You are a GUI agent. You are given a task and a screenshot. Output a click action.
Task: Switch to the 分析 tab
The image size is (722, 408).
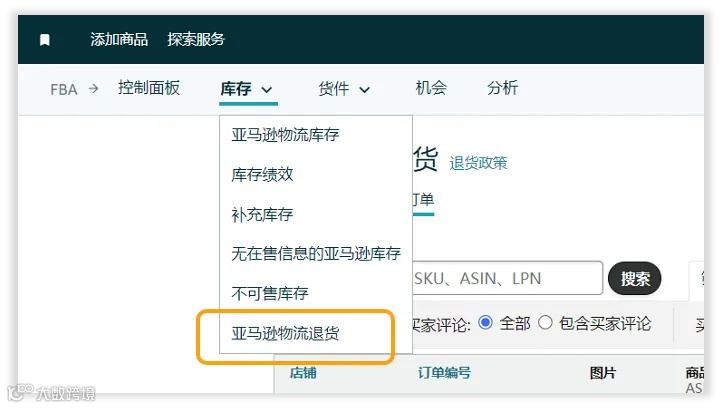(502, 87)
